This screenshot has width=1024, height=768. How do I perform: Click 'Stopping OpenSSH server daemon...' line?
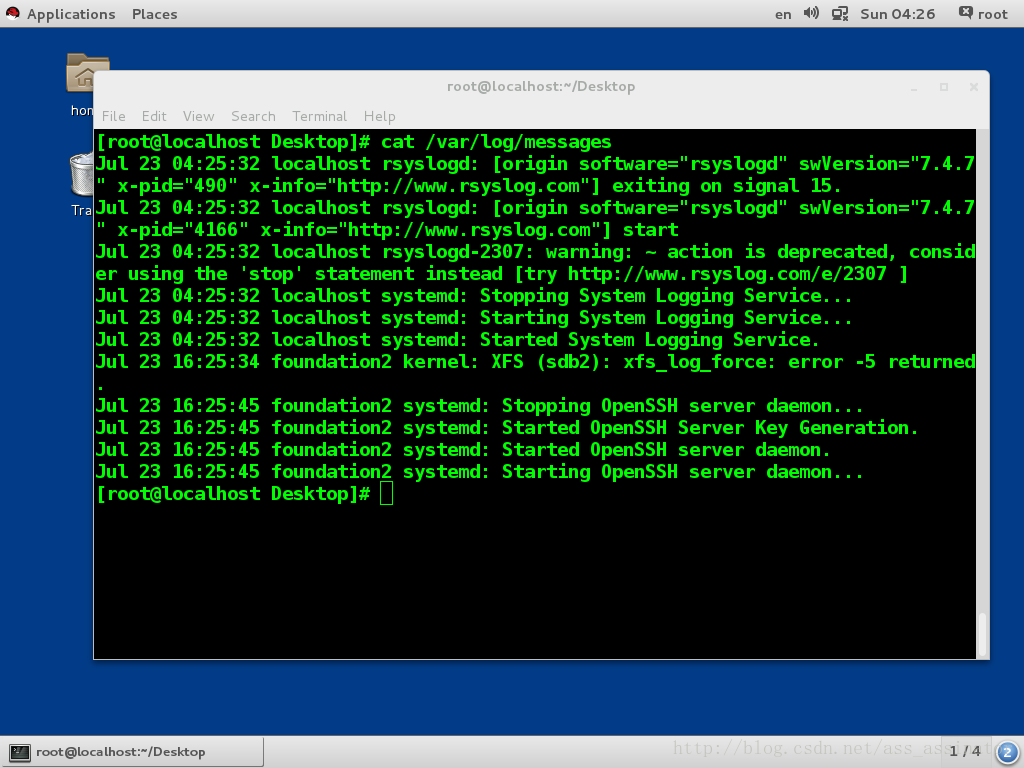tap(479, 406)
